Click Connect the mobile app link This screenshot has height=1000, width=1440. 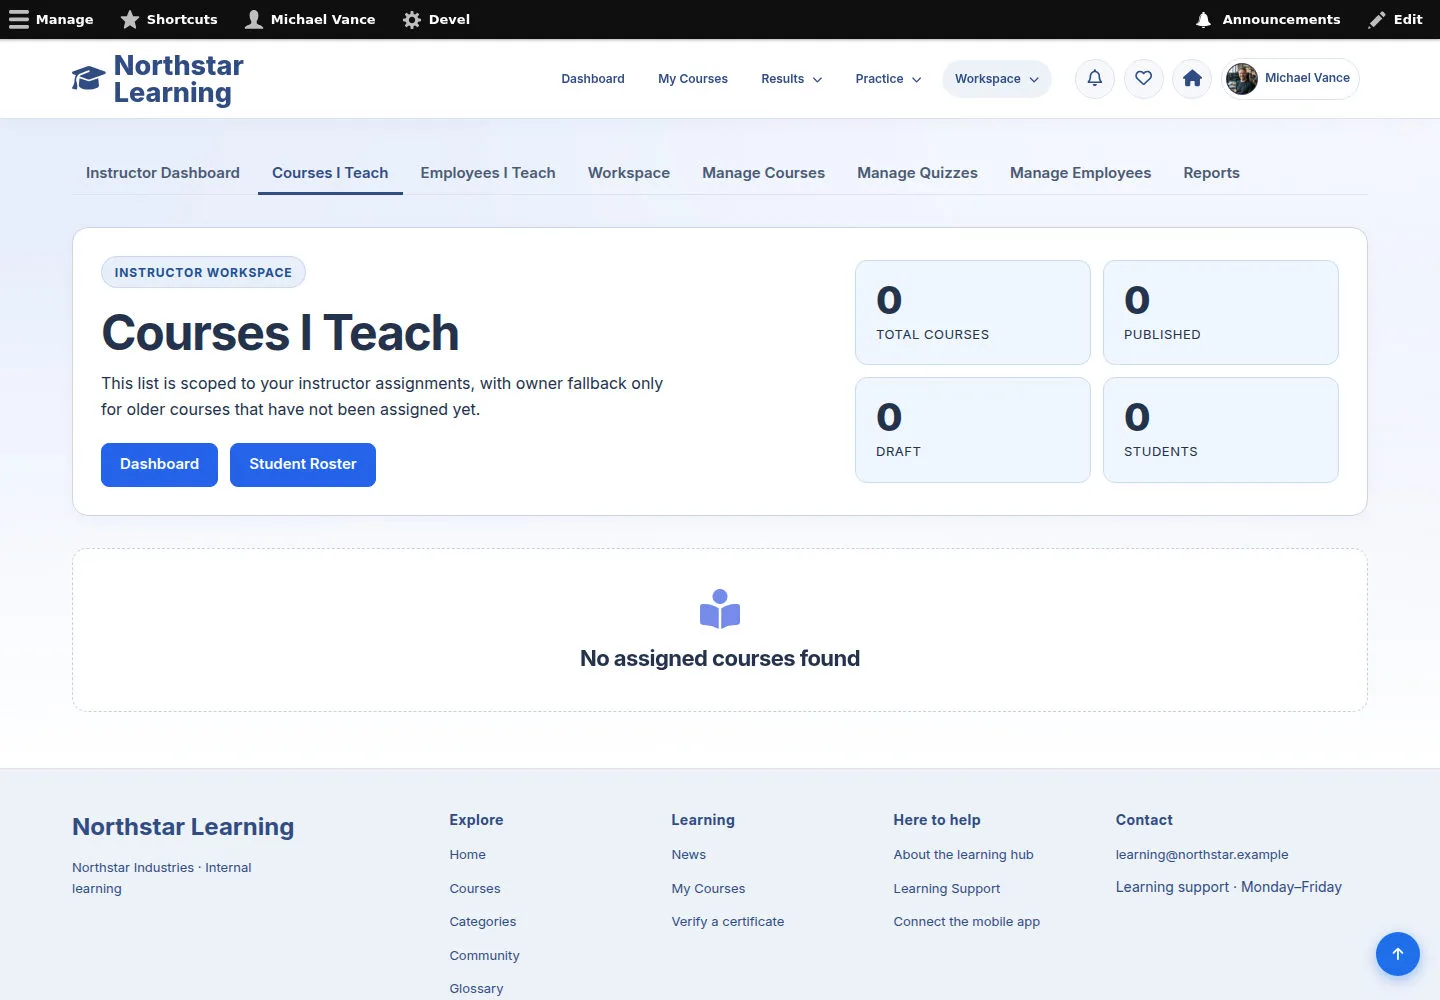click(967, 922)
